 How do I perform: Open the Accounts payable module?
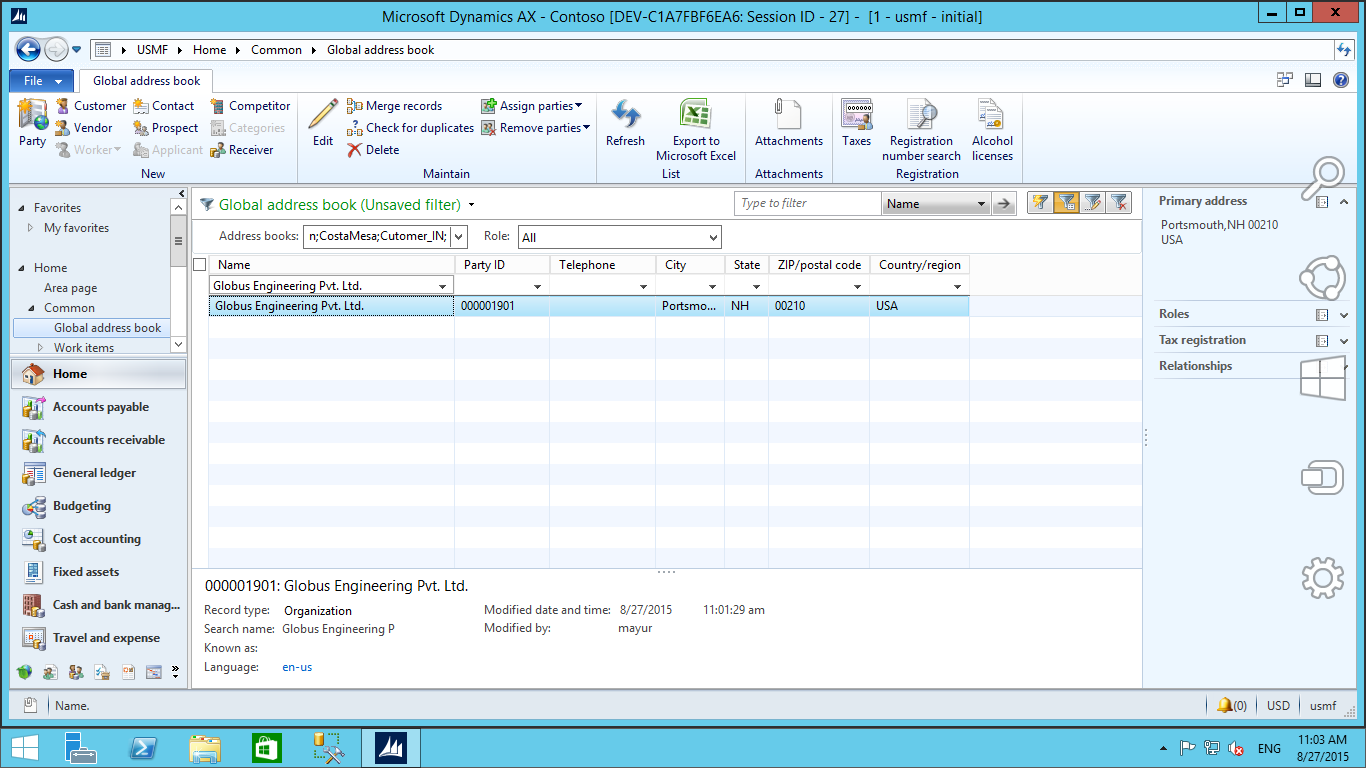pyautogui.click(x=100, y=407)
